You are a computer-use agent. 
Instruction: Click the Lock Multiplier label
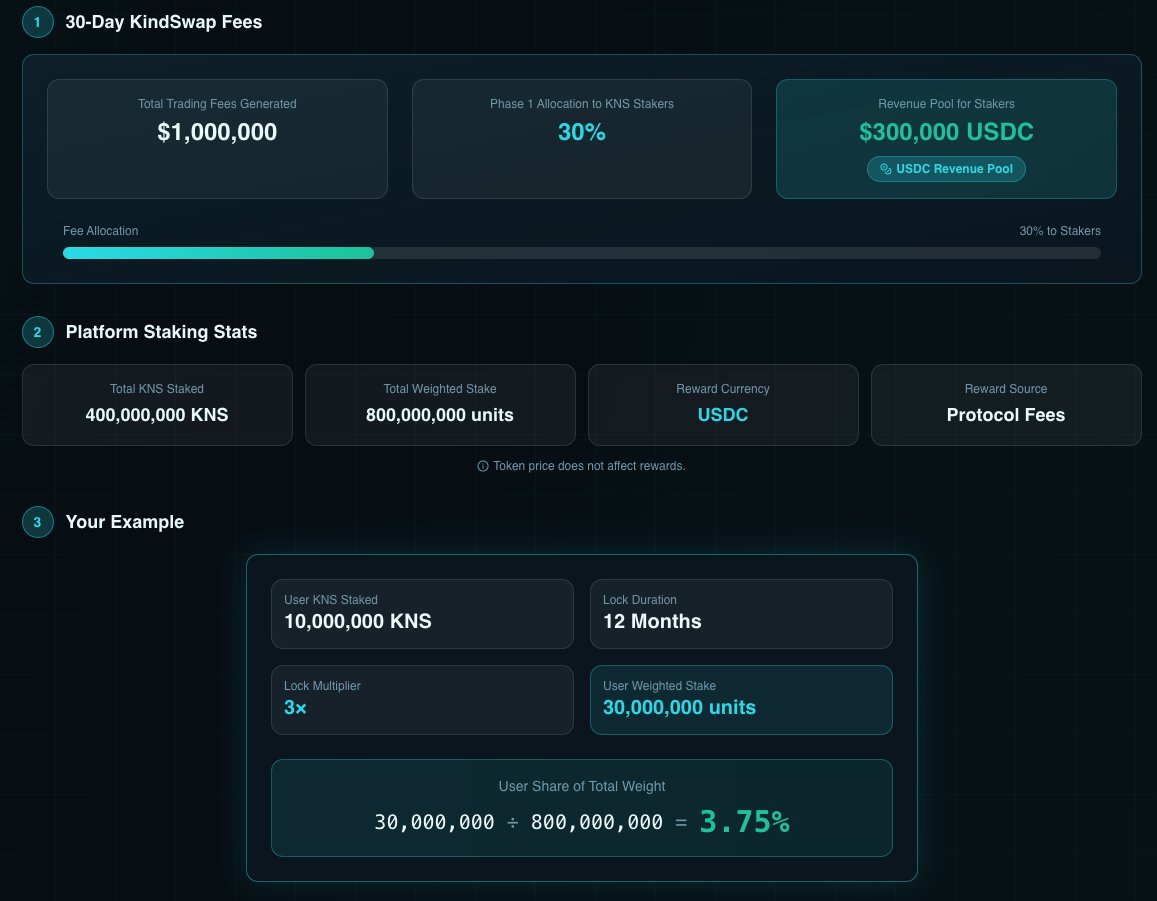(x=322, y=686)
